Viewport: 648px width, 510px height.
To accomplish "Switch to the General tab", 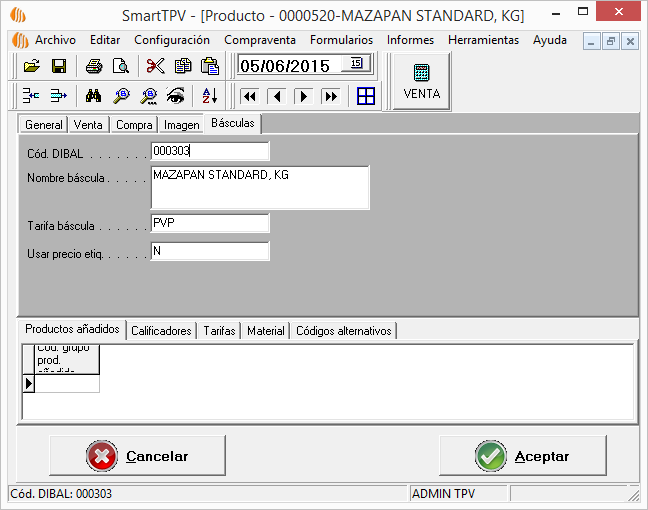I will tap(44, 125).
